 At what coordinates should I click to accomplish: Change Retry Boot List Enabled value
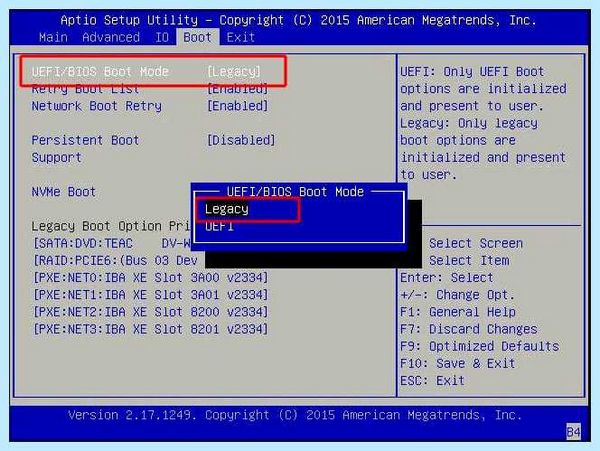238,89
